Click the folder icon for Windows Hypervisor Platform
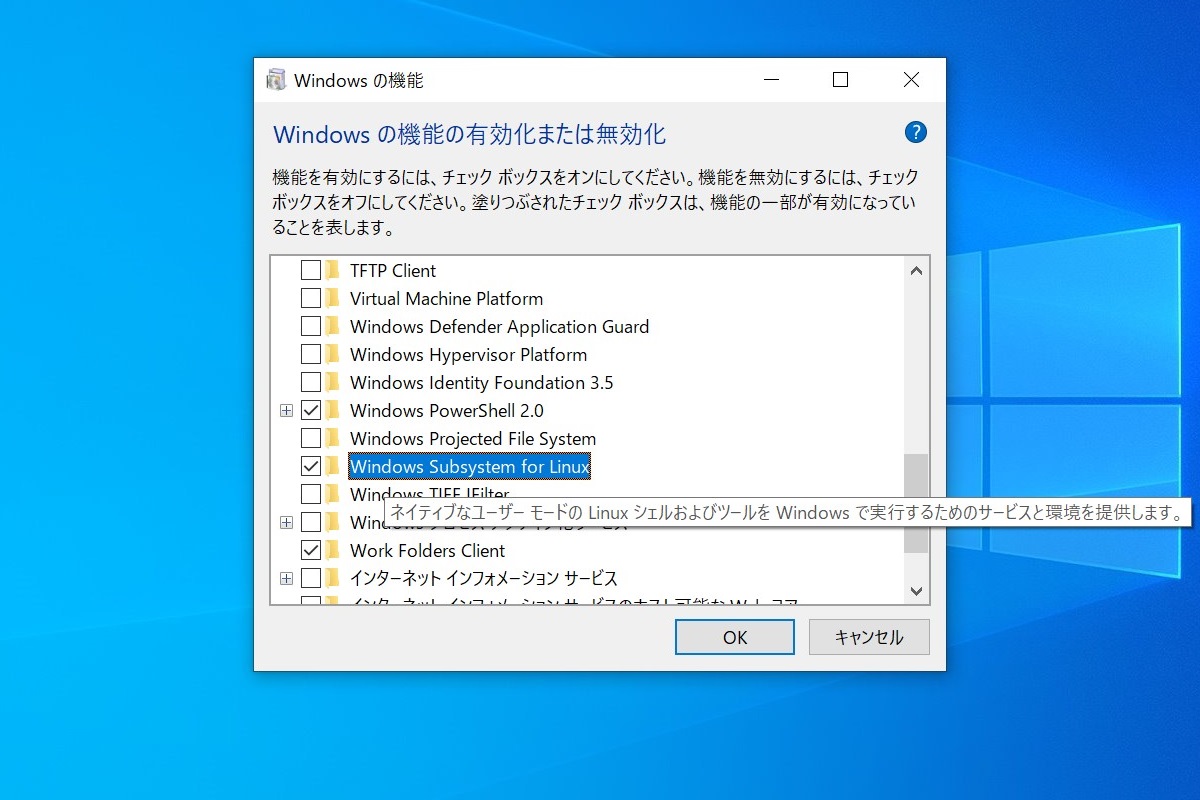Image resolution: width=1200 pixels, height=800 pixels. pyautogui.click(x=334, y=354)
